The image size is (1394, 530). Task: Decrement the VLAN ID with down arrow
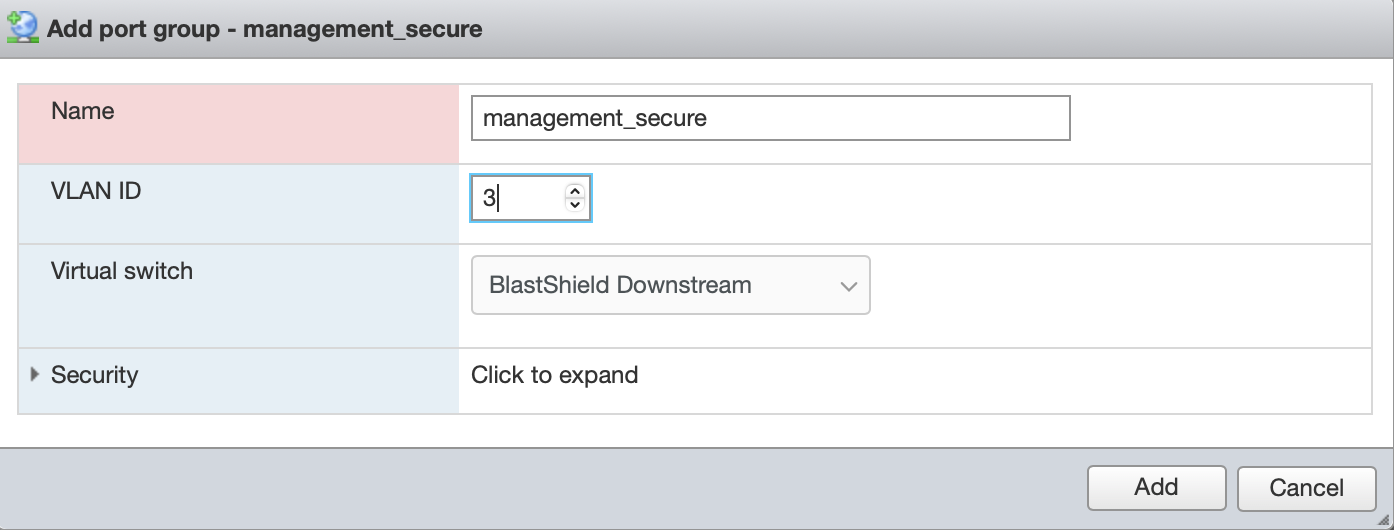574,205
